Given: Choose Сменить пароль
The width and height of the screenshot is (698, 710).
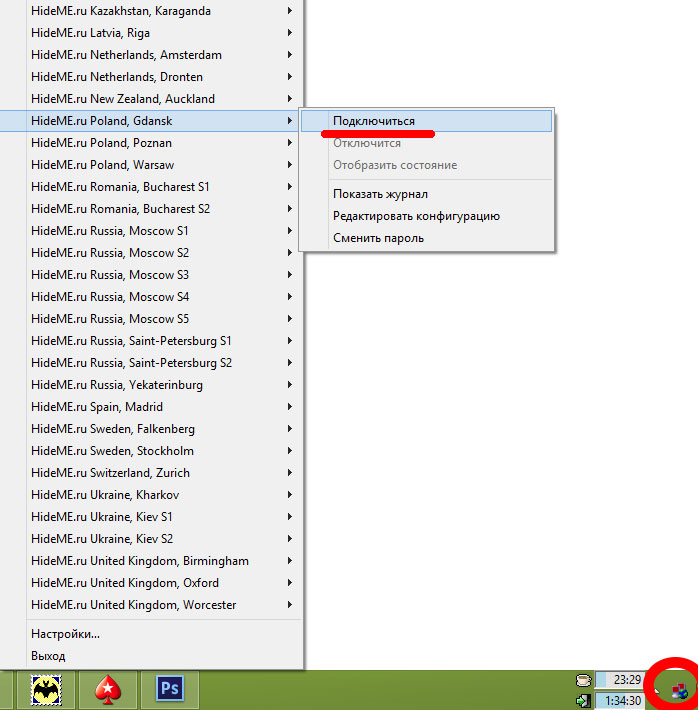Looking at the screenshot, I should click(x=426, y=238).
